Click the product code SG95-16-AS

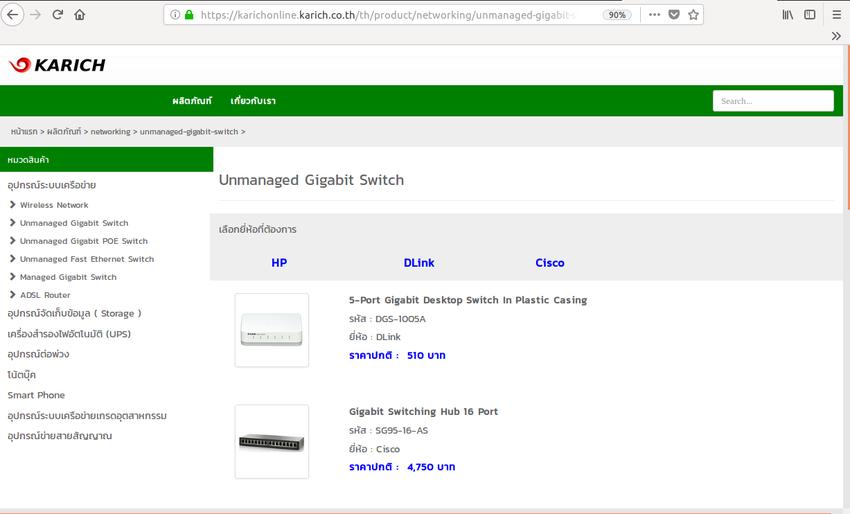[401, 431]
